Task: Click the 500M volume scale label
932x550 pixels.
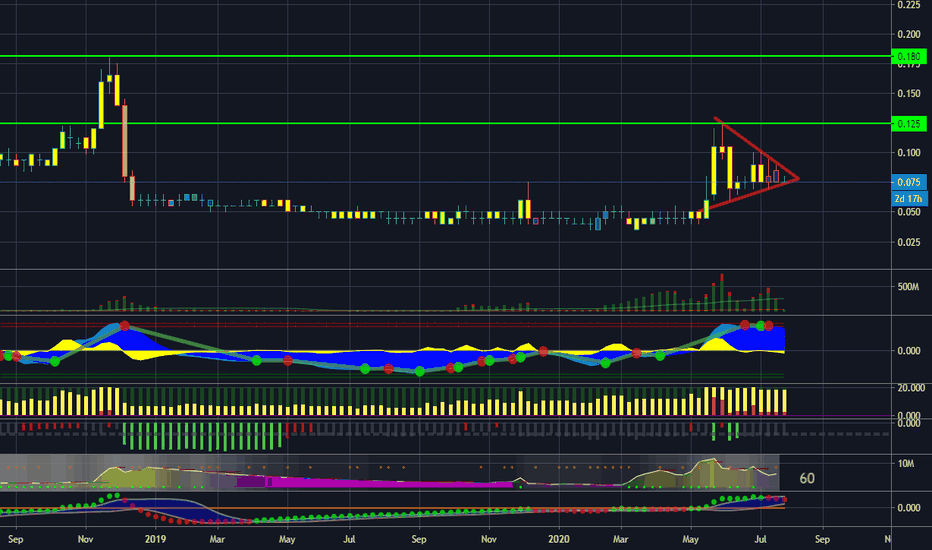Action: [x=908, y=287]
